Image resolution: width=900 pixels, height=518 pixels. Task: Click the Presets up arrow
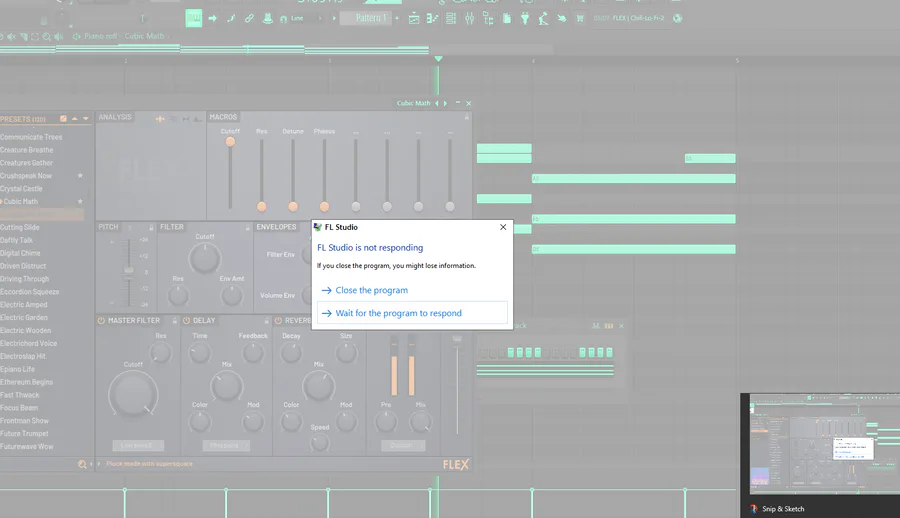tap(75, 119)
